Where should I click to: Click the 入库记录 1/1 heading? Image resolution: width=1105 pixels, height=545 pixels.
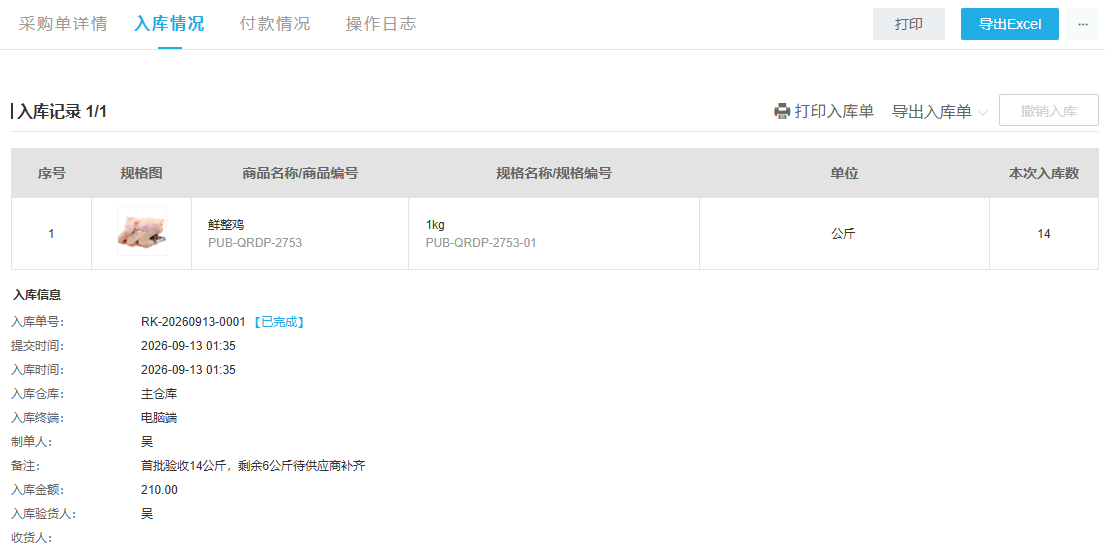tap(61, 111)
